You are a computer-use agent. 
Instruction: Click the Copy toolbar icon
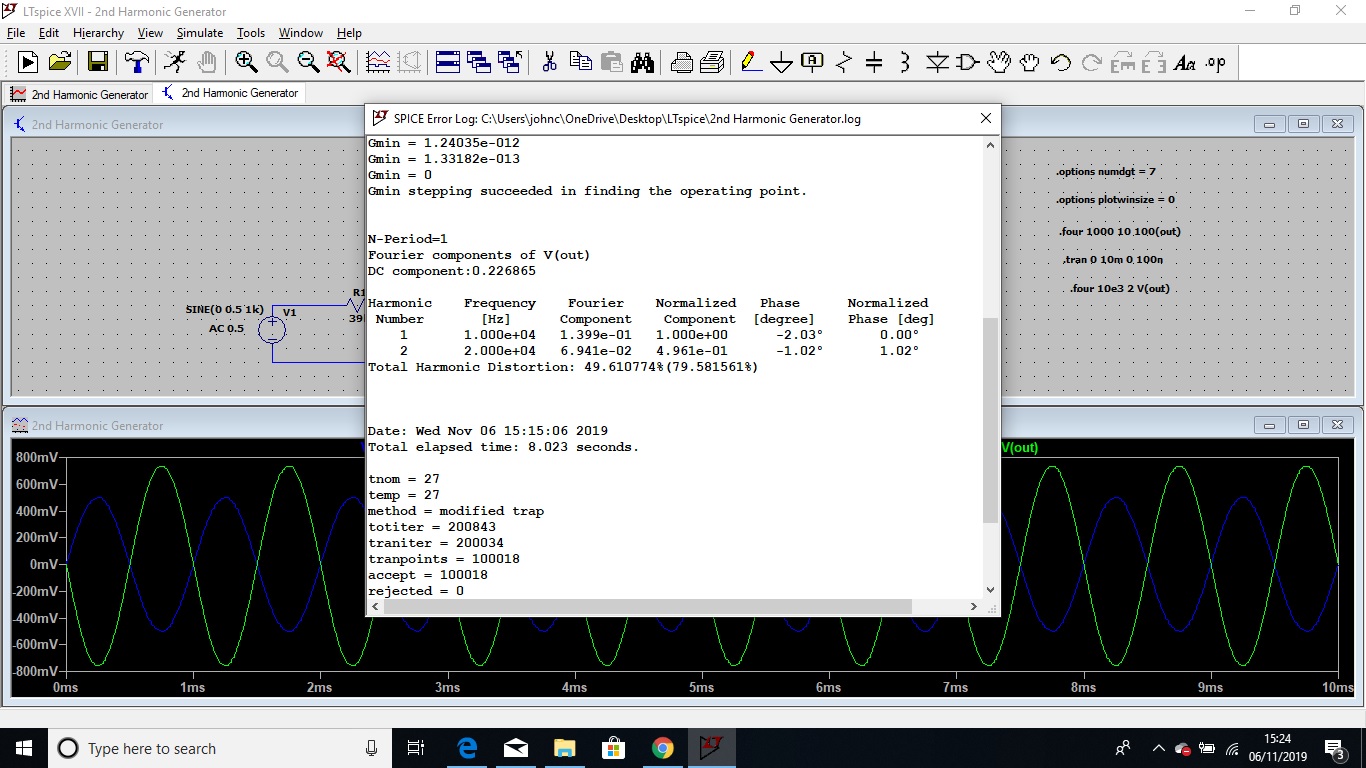pos(580,62)
